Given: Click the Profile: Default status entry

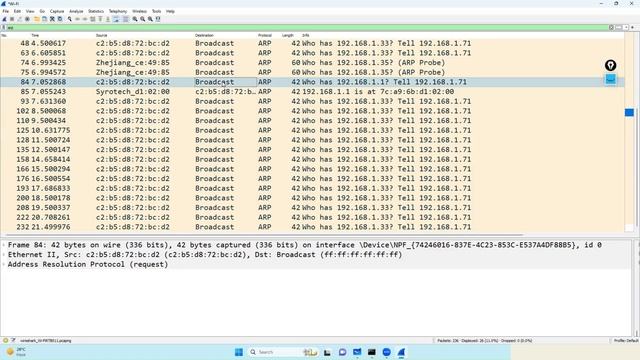Looking at the screenshot, I should [x=626, y=340].
